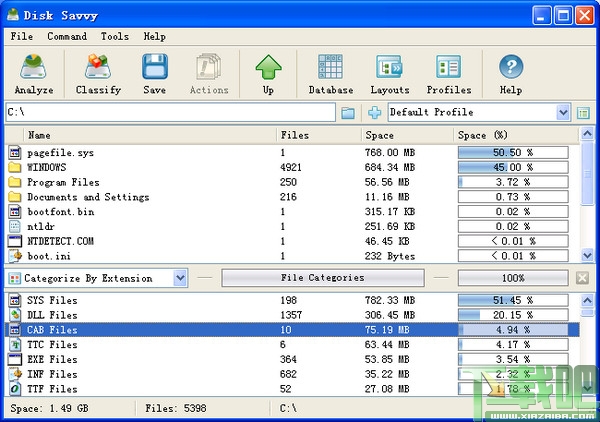Sort by the Name column header
This screenshot has height=422, width=600.
150,135
